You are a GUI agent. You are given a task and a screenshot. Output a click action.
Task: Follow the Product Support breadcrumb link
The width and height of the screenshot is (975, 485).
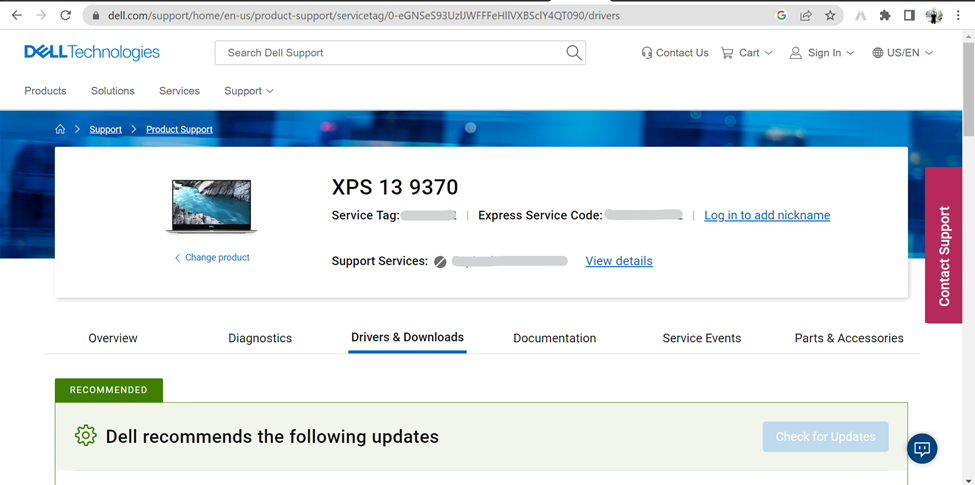pos(179,129)
